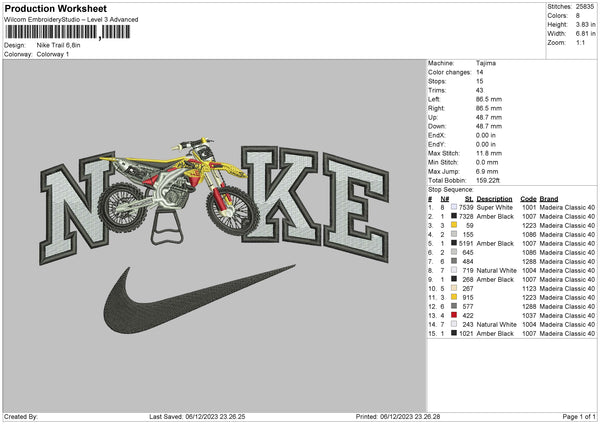This screenshot has height=424, width=600.
Task: Click the dirt bike in the design preview
Action: click(178, 188)
